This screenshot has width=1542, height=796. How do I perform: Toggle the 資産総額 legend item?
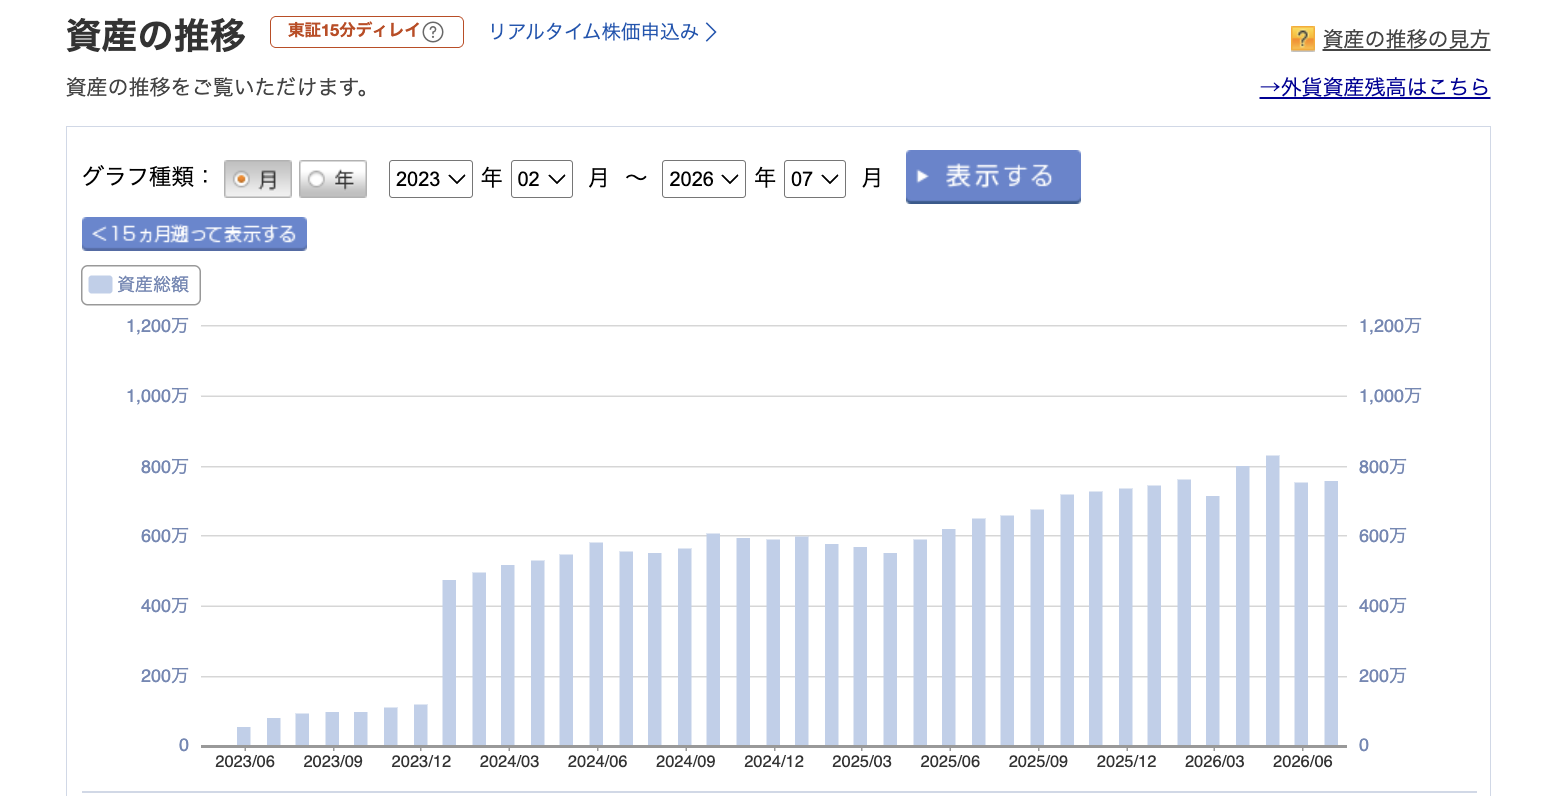click(141, 285)
